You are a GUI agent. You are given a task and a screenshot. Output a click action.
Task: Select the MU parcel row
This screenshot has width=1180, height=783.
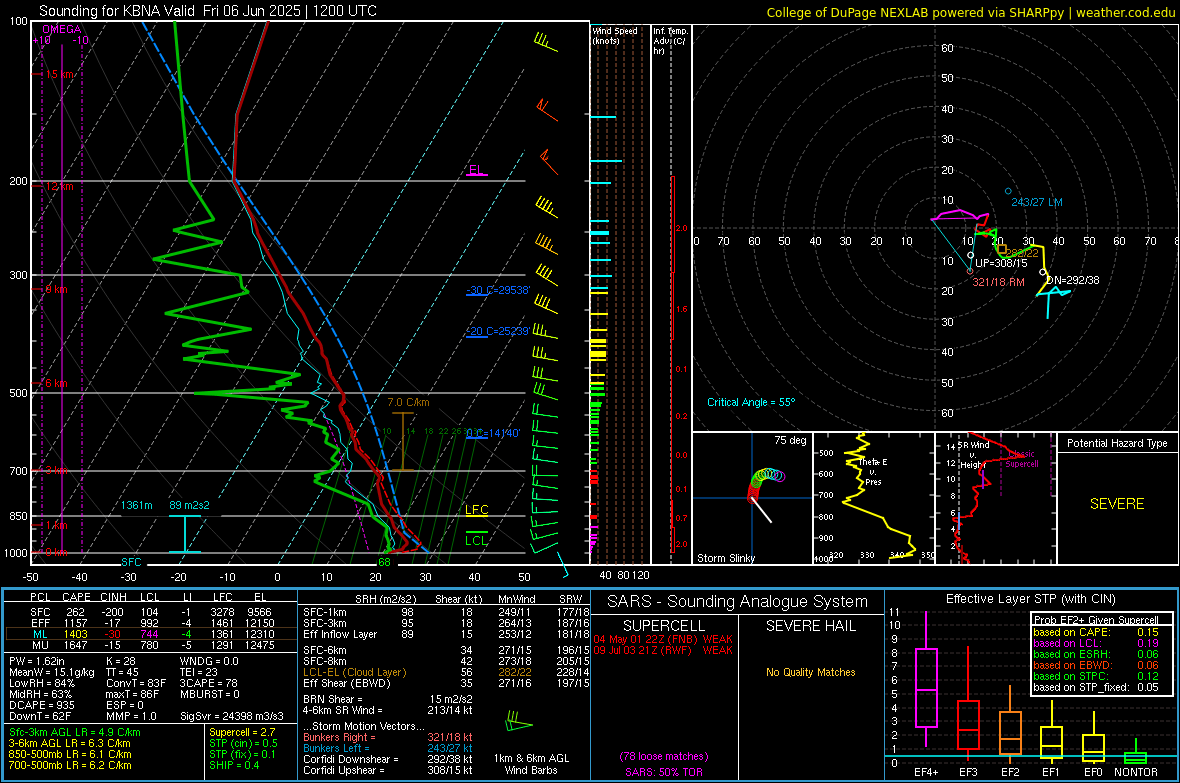coord(151,645)
